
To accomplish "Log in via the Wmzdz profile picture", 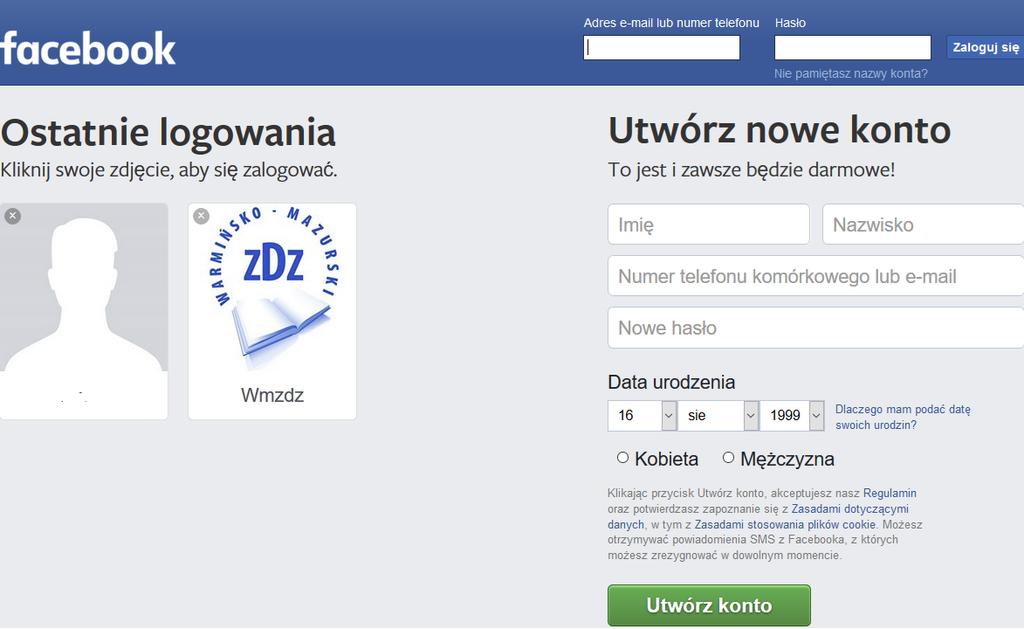I will [272, 287].
